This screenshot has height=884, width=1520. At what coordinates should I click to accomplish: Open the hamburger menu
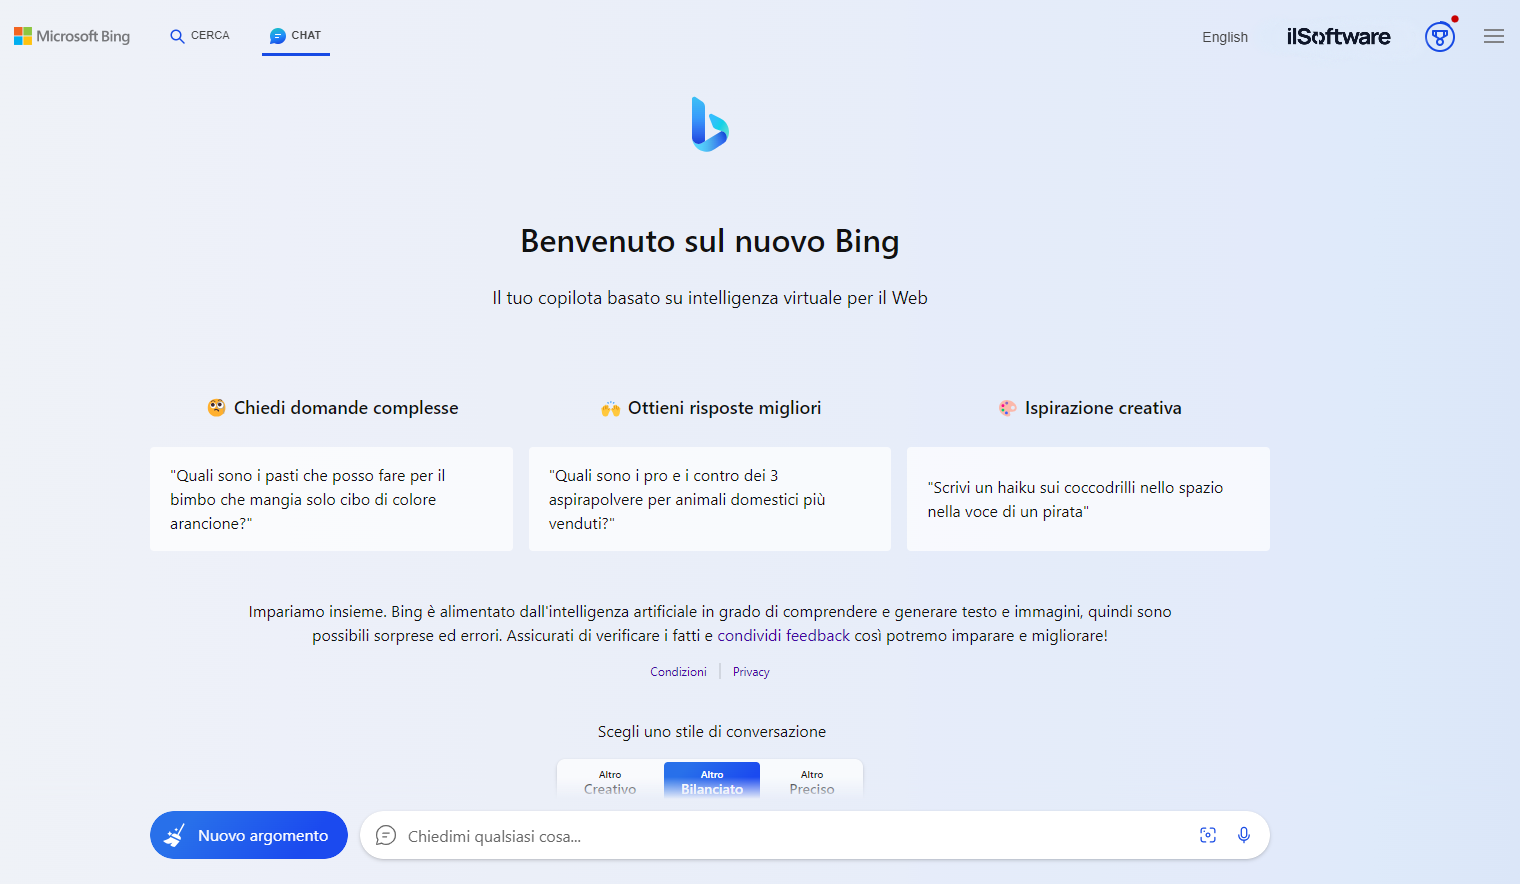coord(1494,36)
